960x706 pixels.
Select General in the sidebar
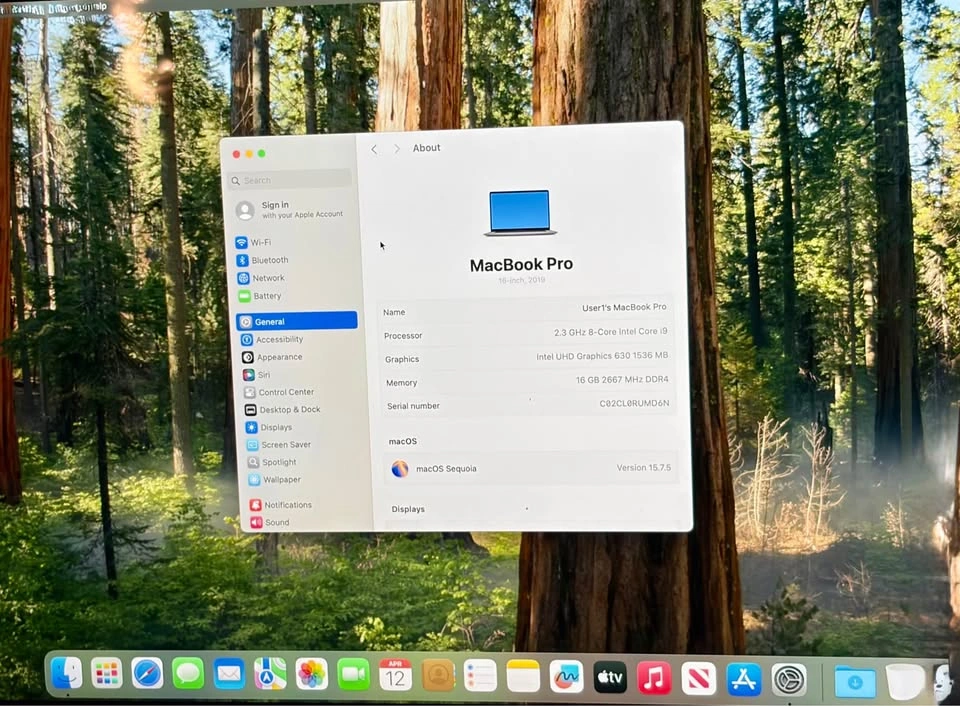point(297,321)
